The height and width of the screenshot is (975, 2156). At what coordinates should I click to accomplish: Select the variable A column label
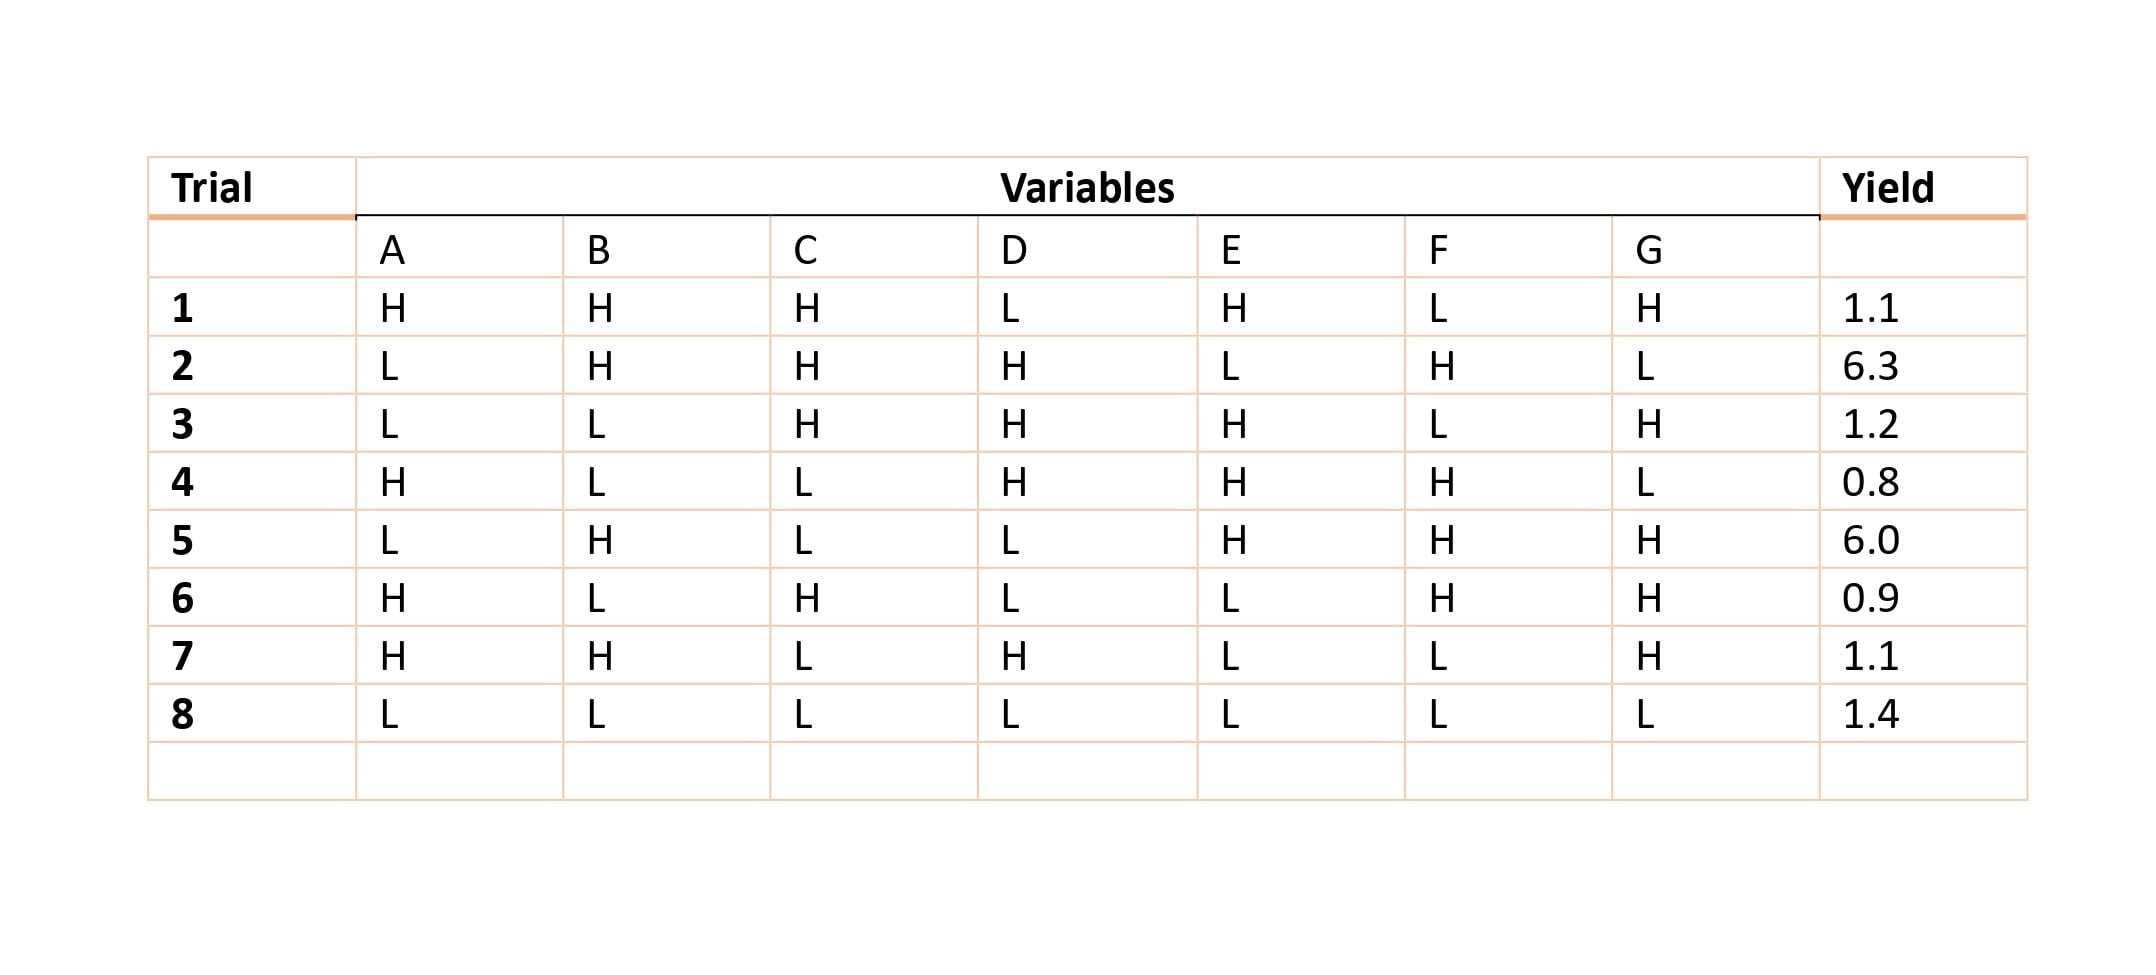point(392,250)
